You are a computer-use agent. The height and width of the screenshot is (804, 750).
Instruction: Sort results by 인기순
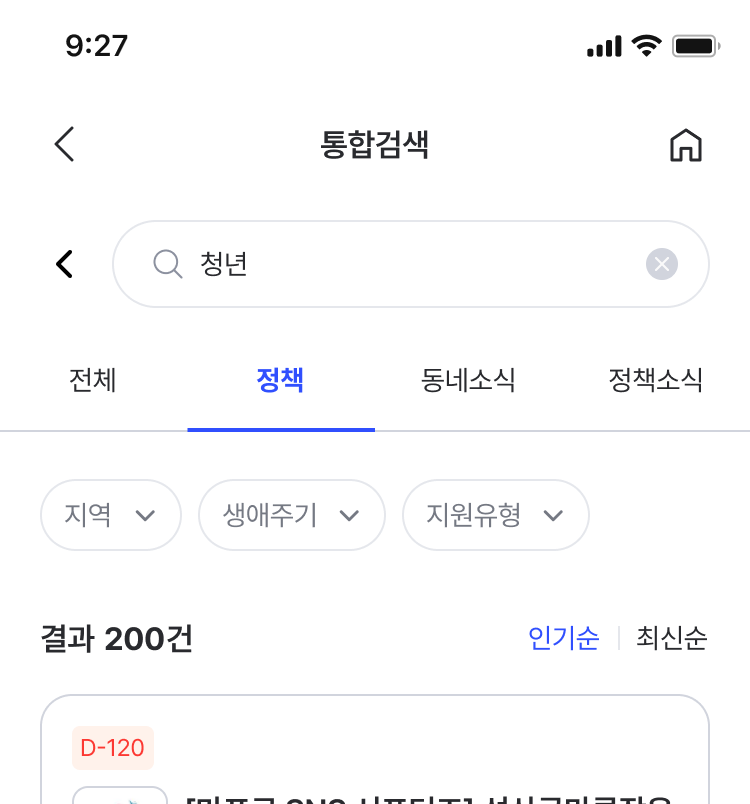pyautogui.click(x=563, y=638)
